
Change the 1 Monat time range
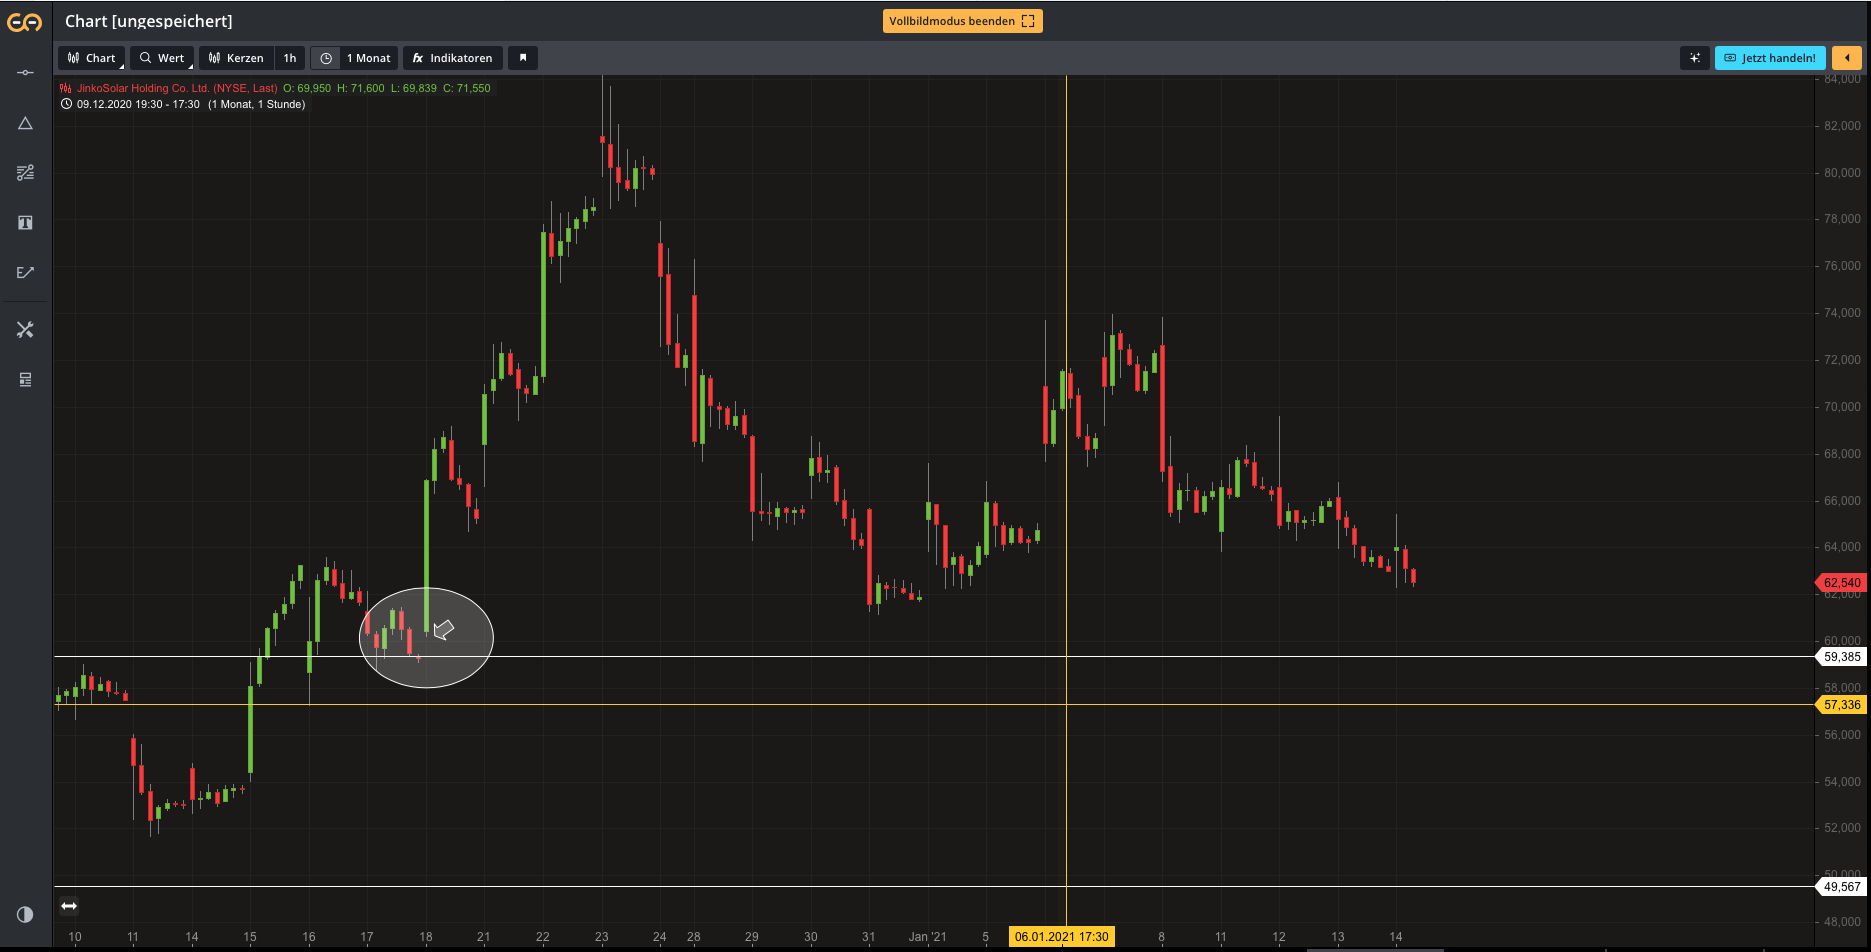pyautogui.click(x=369, y=58)
